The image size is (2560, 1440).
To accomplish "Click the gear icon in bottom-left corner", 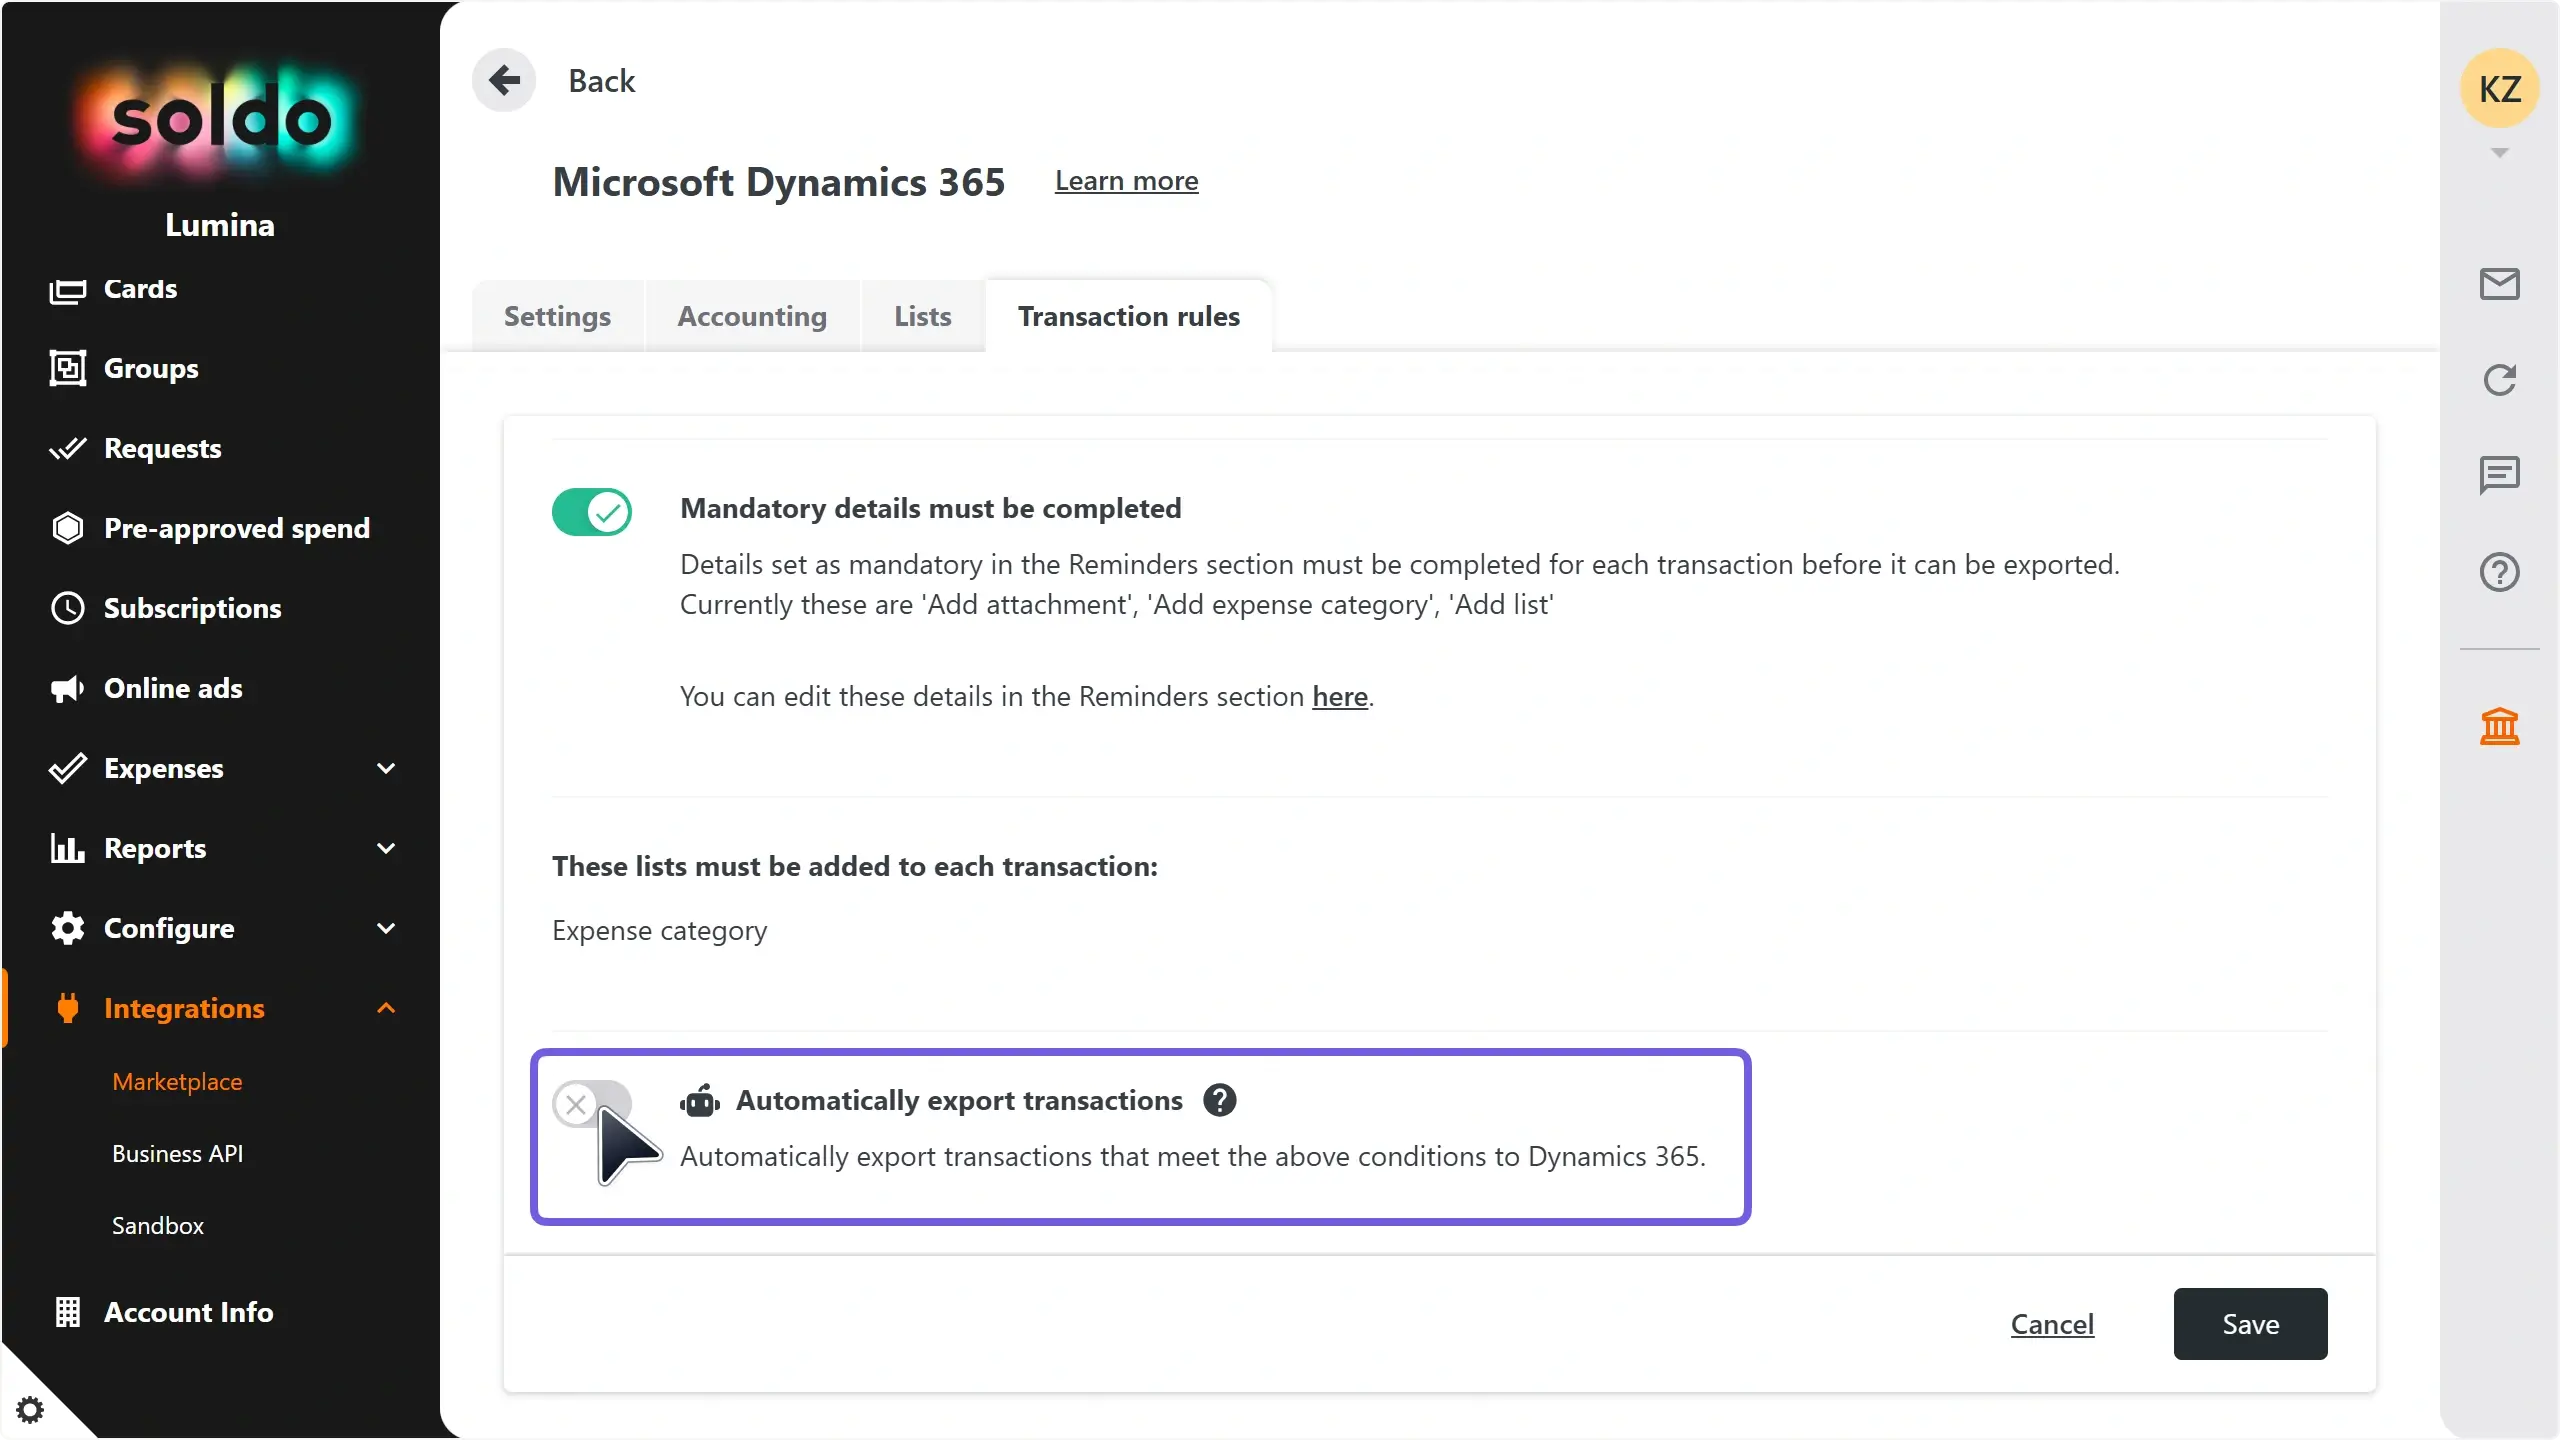I will pyautogui.click(x=30, y=1410).
